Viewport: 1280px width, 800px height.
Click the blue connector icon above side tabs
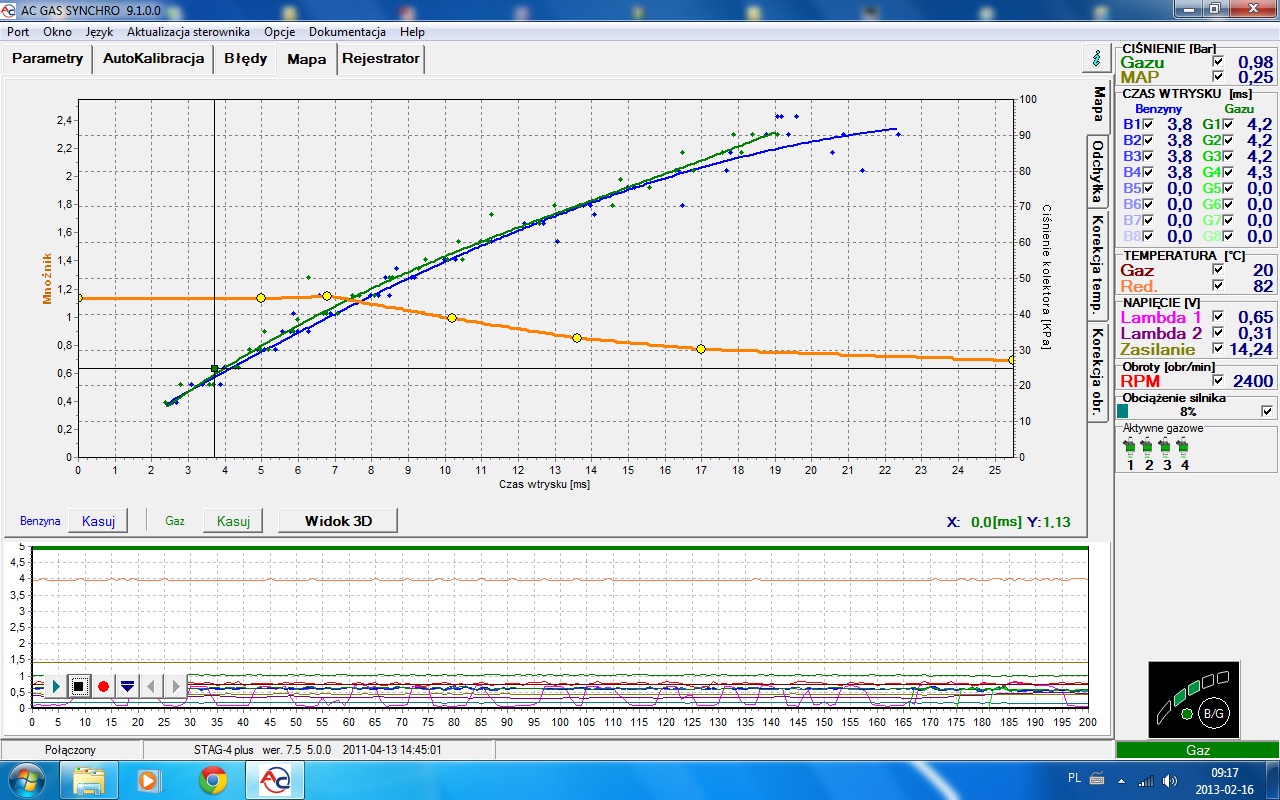point(1098,58)
